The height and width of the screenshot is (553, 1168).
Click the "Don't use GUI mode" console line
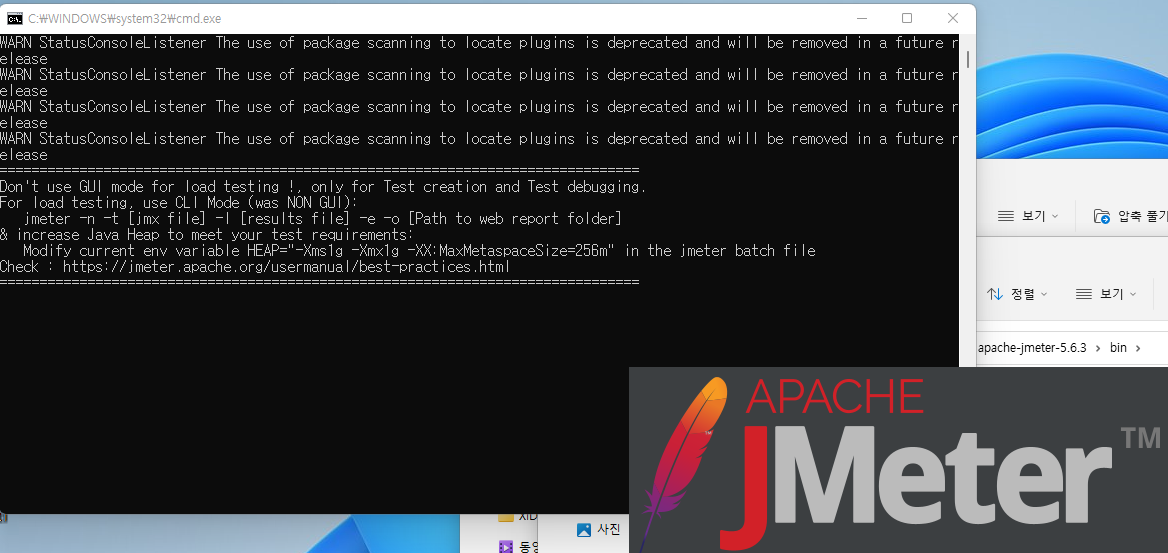point(323,187)
